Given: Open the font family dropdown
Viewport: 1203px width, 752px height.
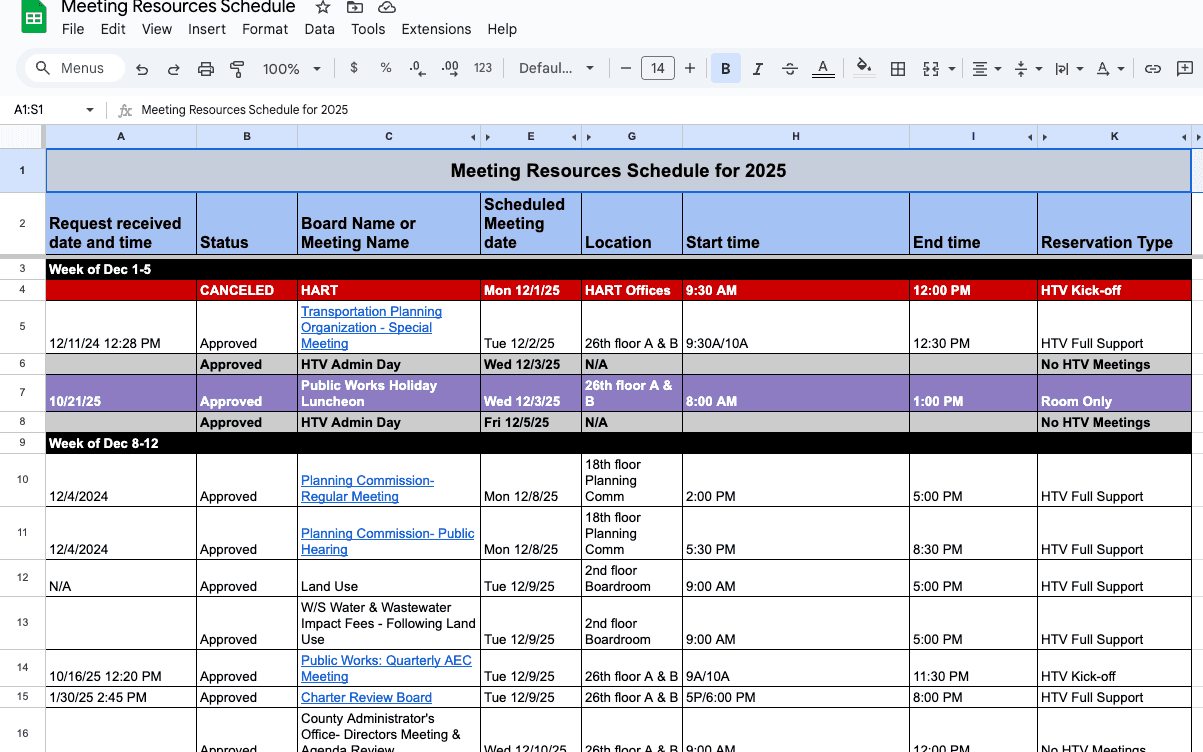Looking at the screenshot, I should tap(556, 69).
